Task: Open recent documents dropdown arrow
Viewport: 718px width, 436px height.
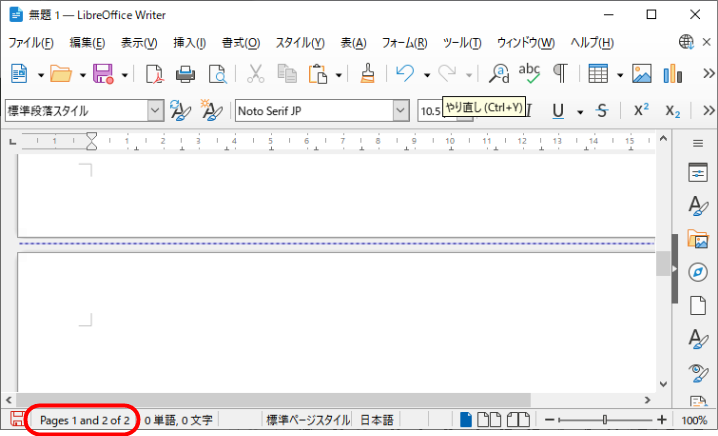Action: [x=82, y=75]
